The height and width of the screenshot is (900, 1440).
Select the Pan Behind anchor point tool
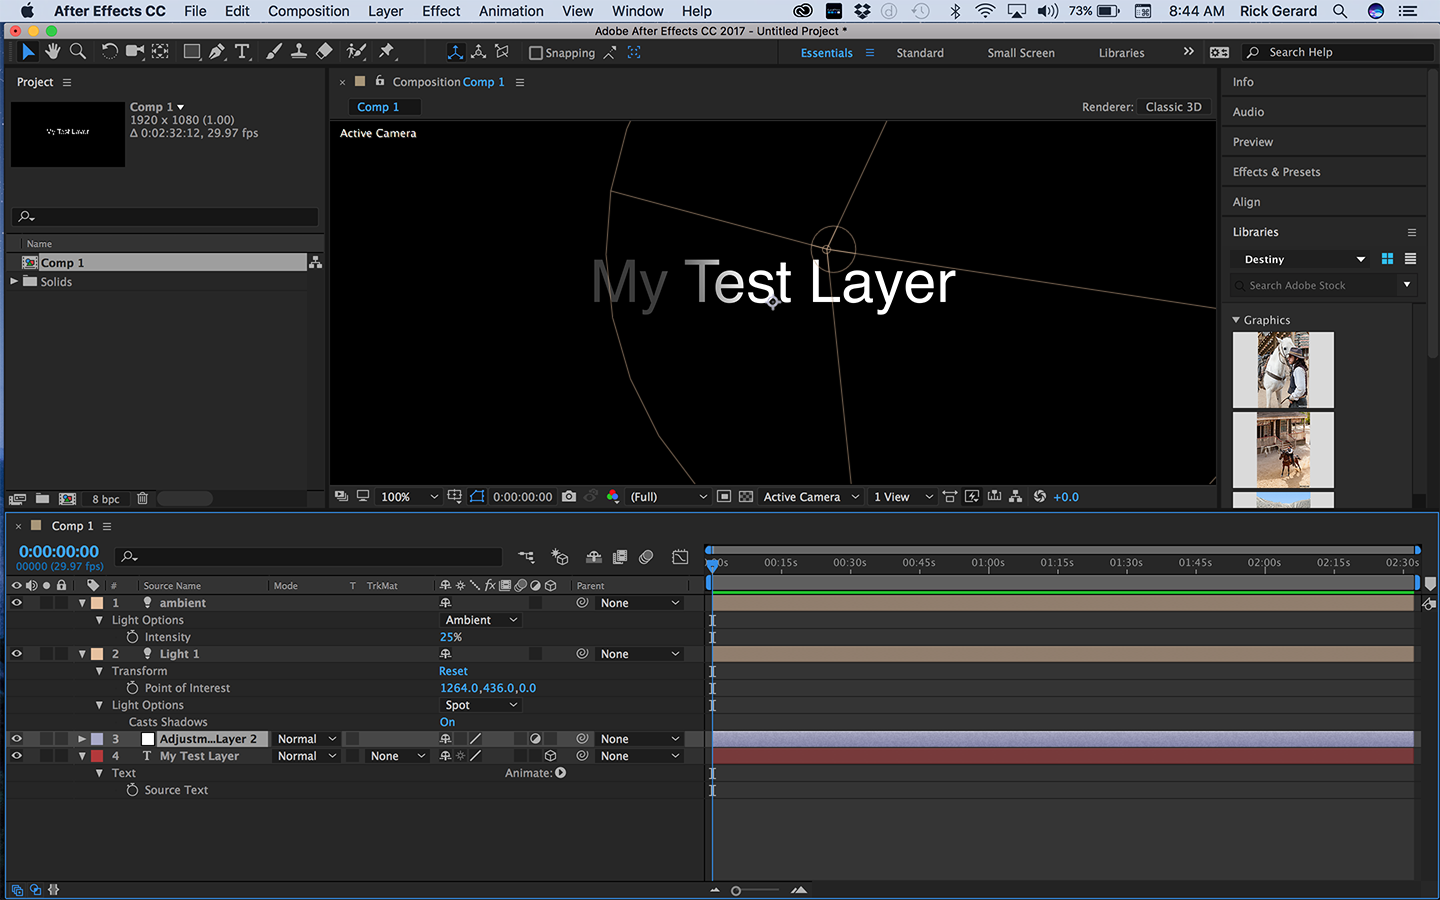160,52
